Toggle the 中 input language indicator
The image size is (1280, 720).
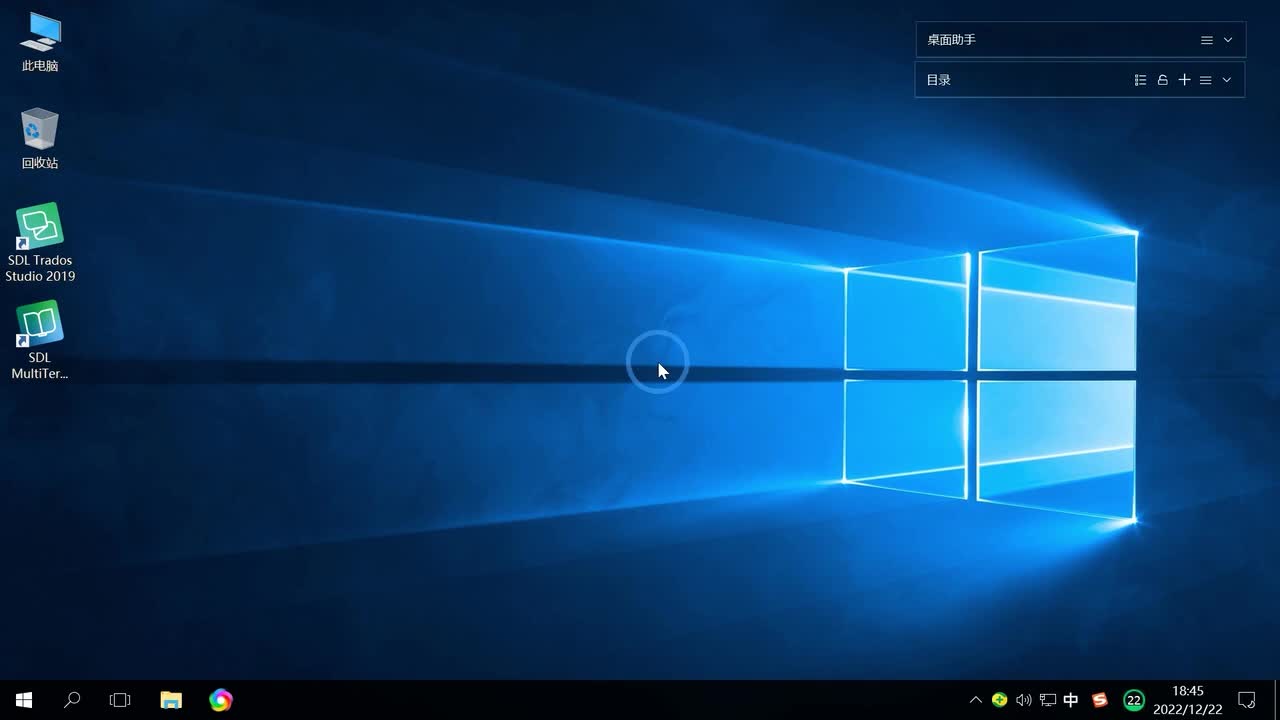(1071, 700)
